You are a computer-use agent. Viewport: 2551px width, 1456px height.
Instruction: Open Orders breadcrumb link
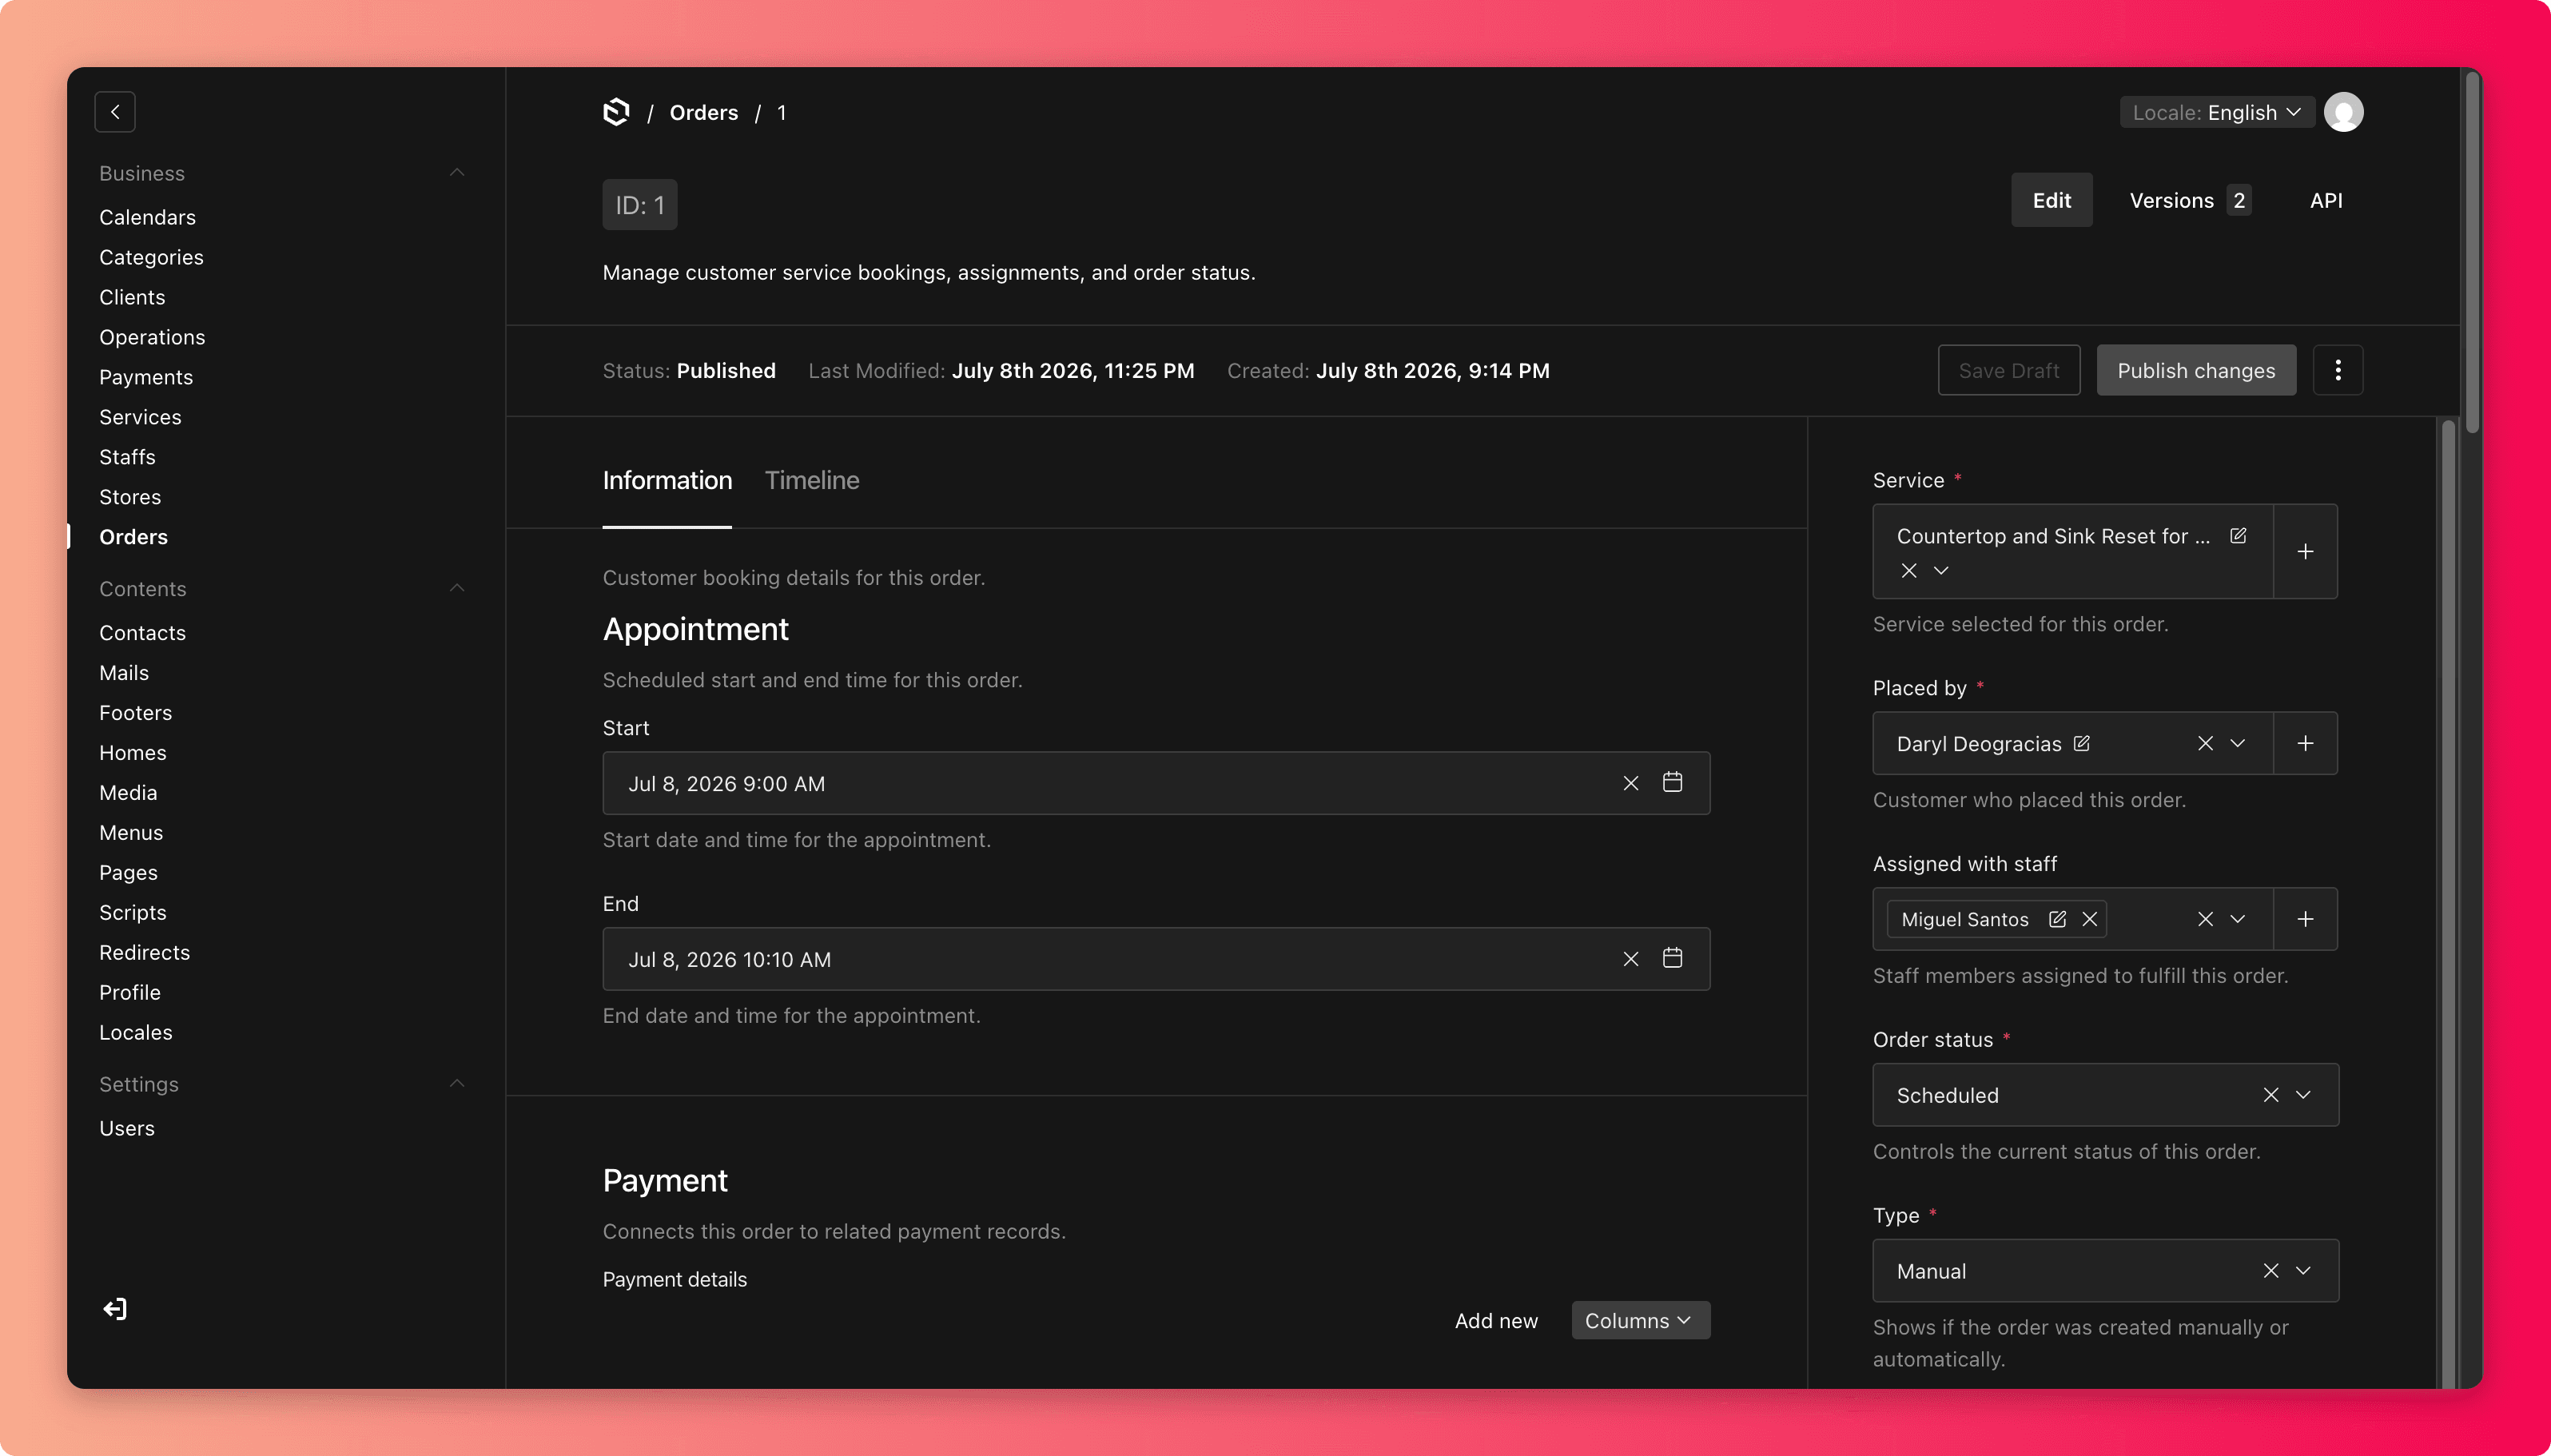click(x=703, y=112)
